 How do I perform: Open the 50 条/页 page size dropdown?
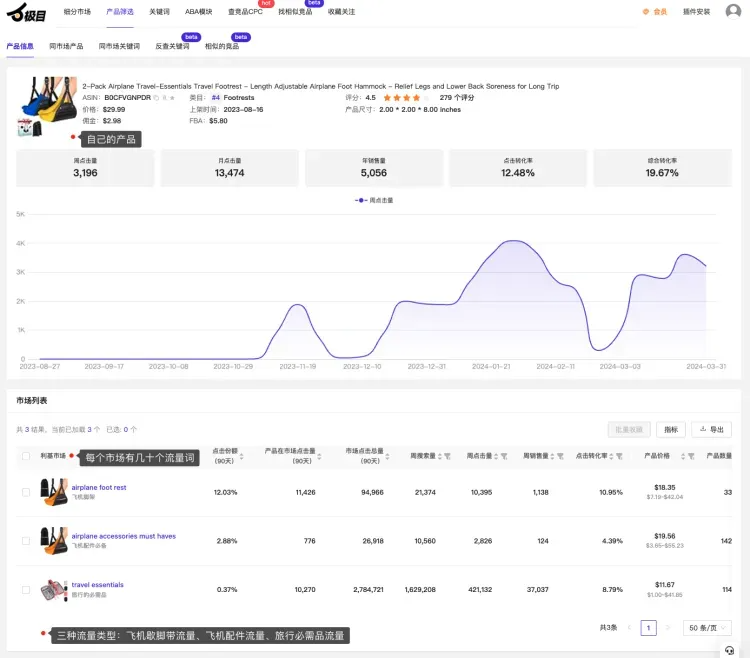pos(706,628)
